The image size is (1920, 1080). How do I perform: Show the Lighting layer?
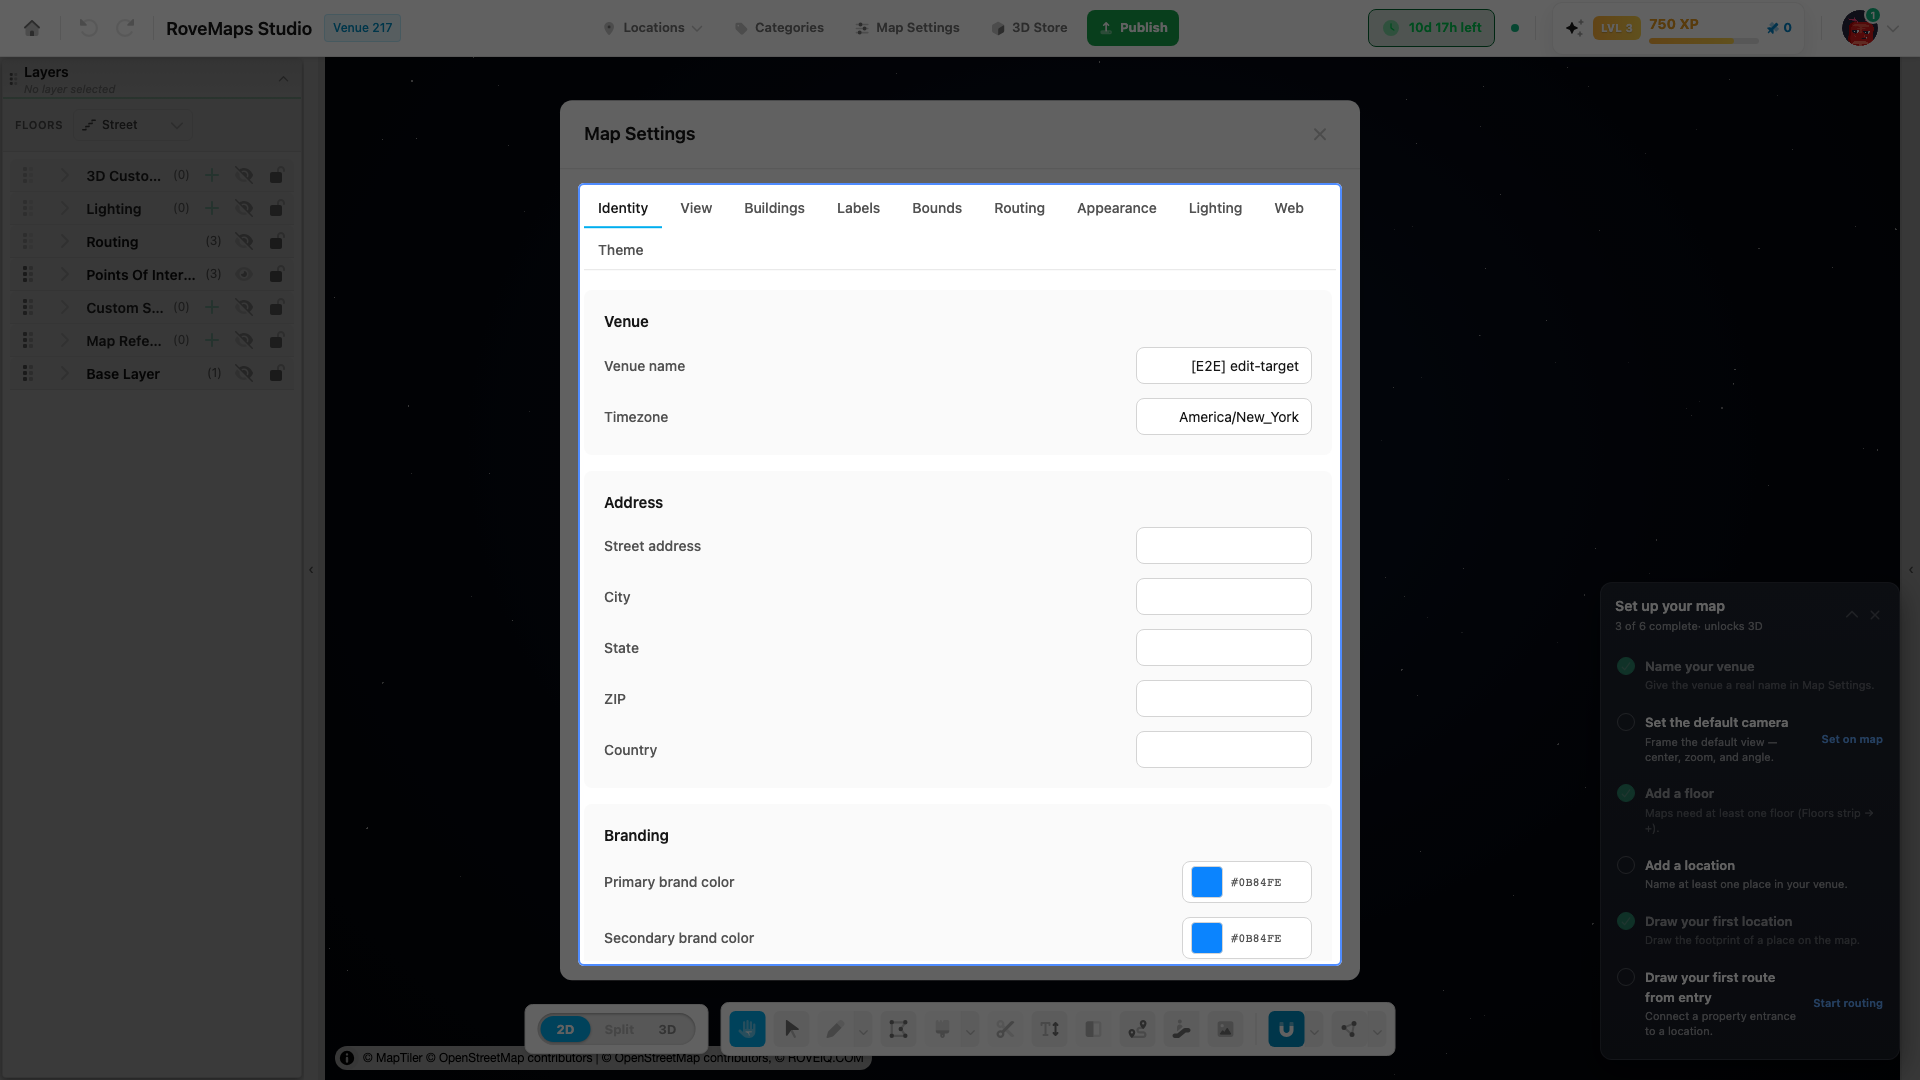point(244,208)
